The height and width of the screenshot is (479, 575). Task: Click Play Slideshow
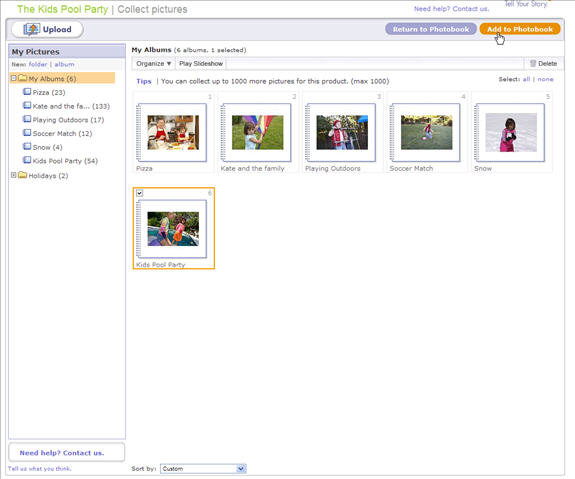[201, 63]
